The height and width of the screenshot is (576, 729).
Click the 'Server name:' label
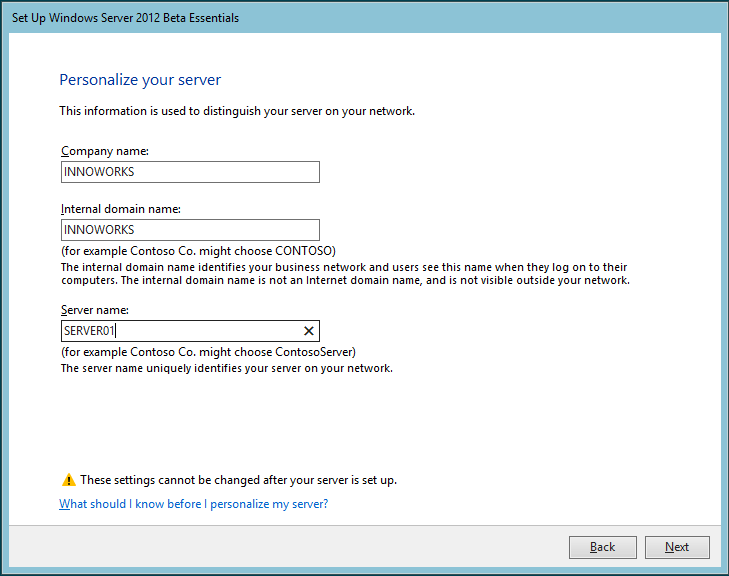pos(95,310)
